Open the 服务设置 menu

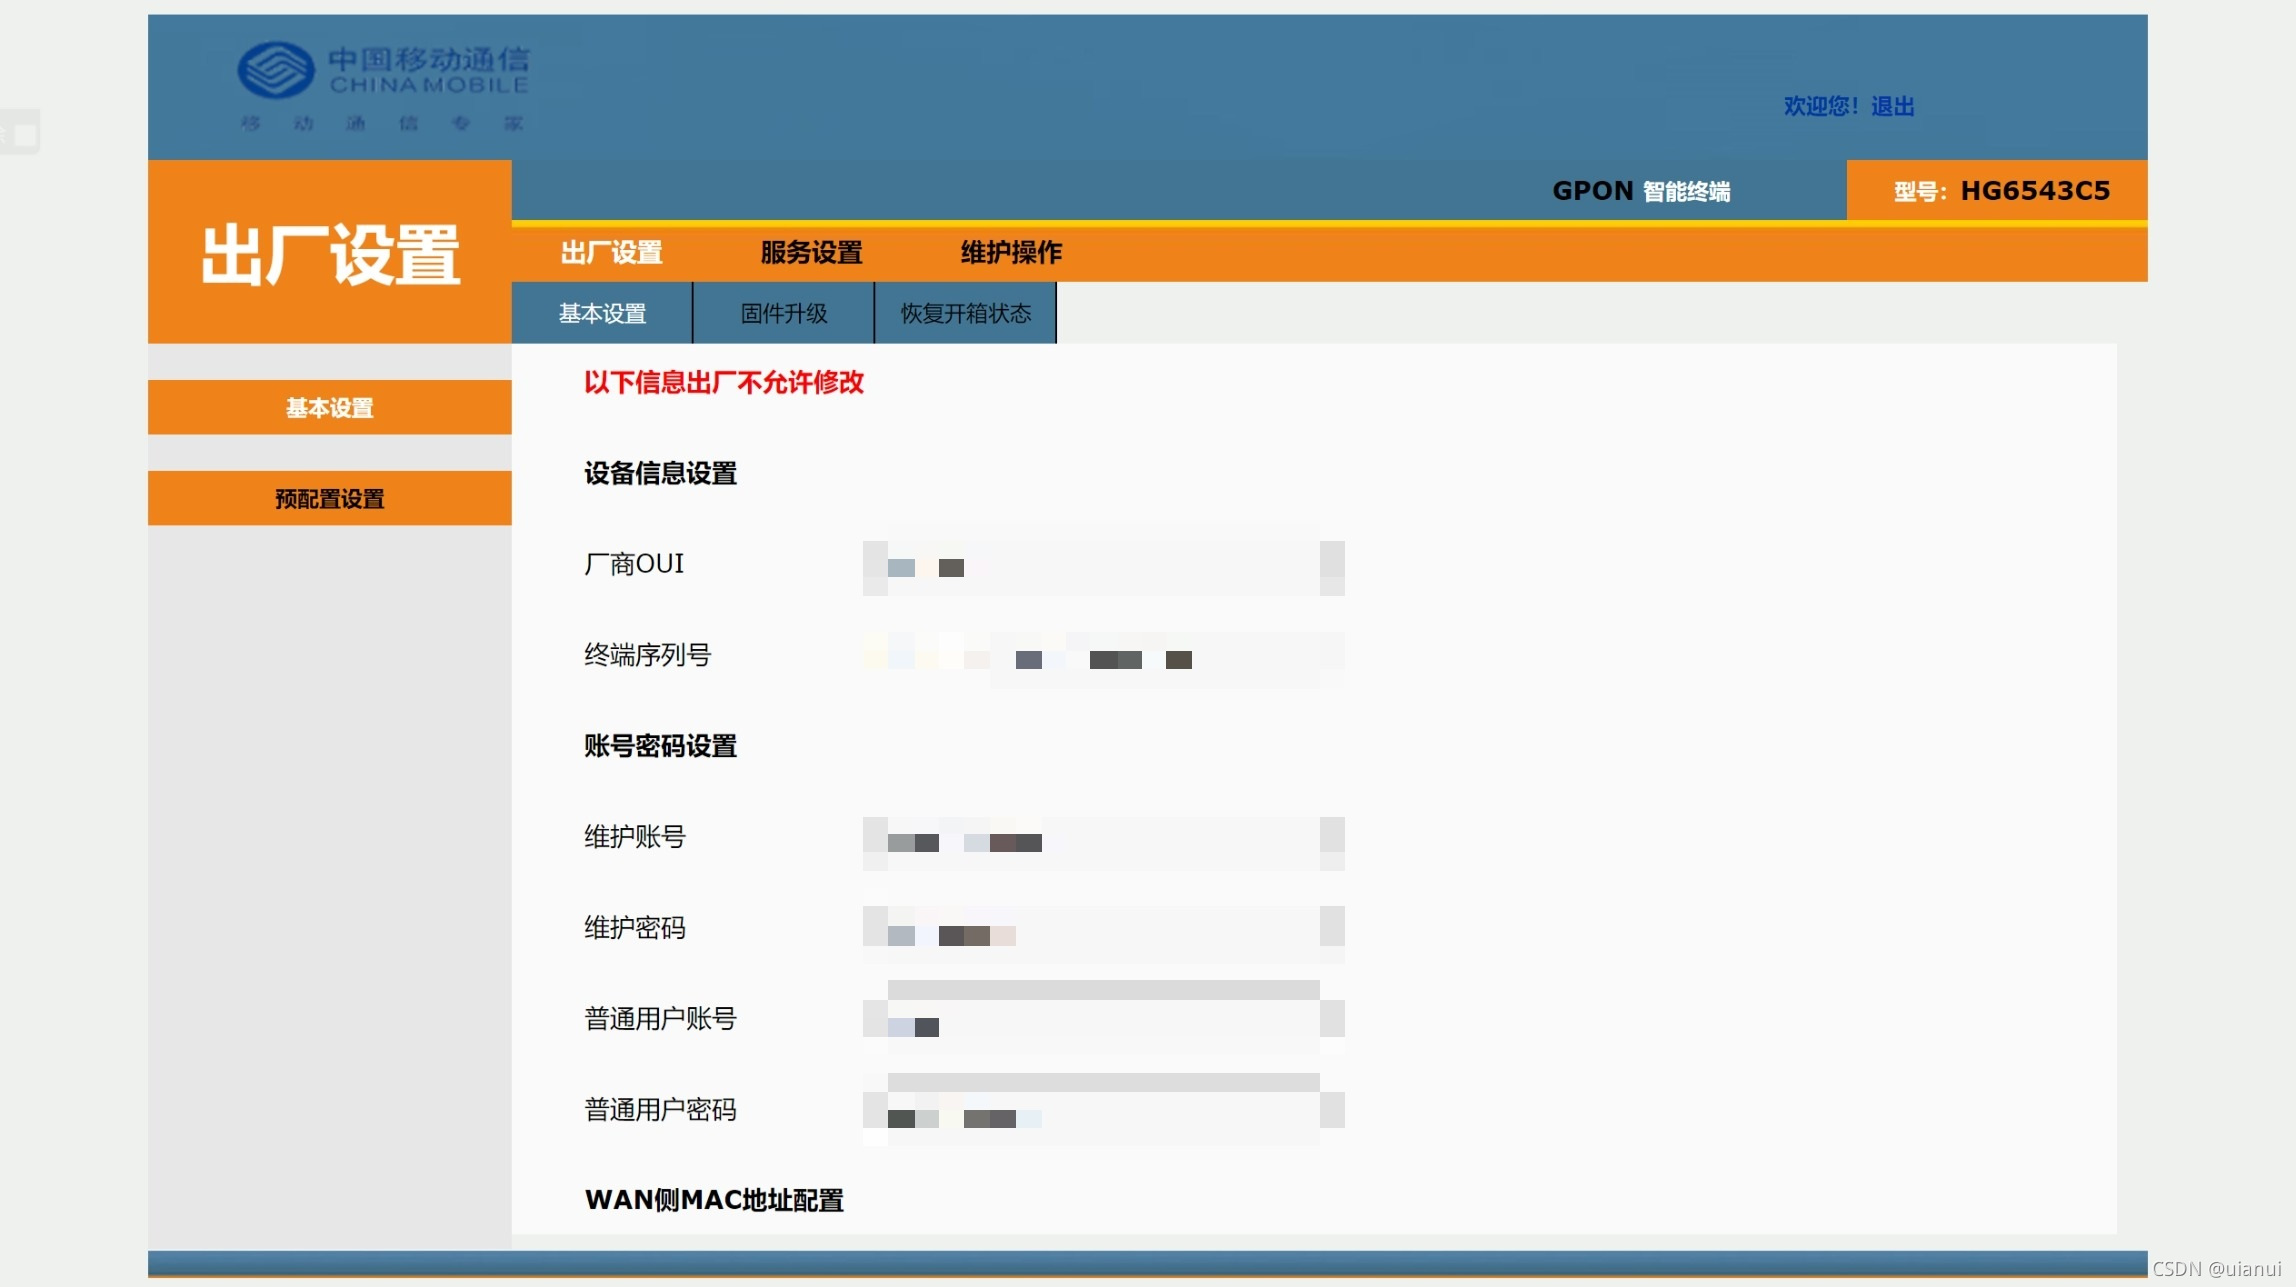810,253
